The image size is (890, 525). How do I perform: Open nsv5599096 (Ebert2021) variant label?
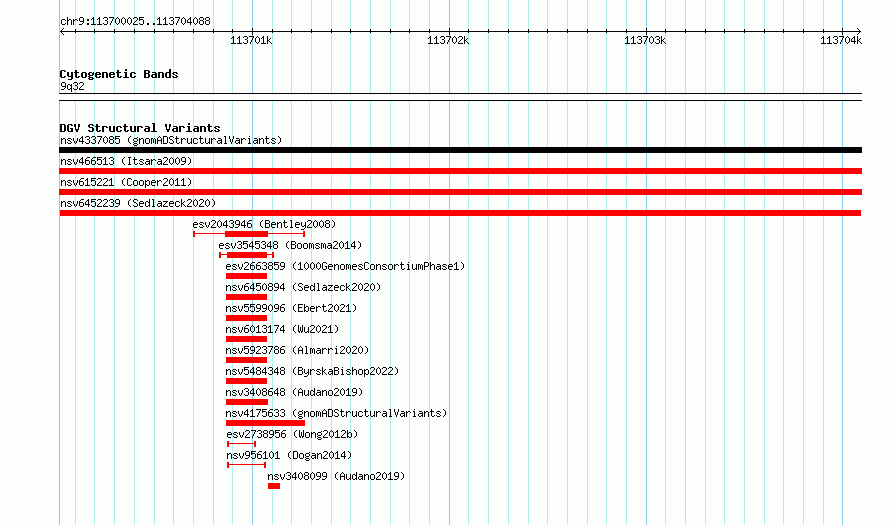pyautogui.click(x=291, y=308)
